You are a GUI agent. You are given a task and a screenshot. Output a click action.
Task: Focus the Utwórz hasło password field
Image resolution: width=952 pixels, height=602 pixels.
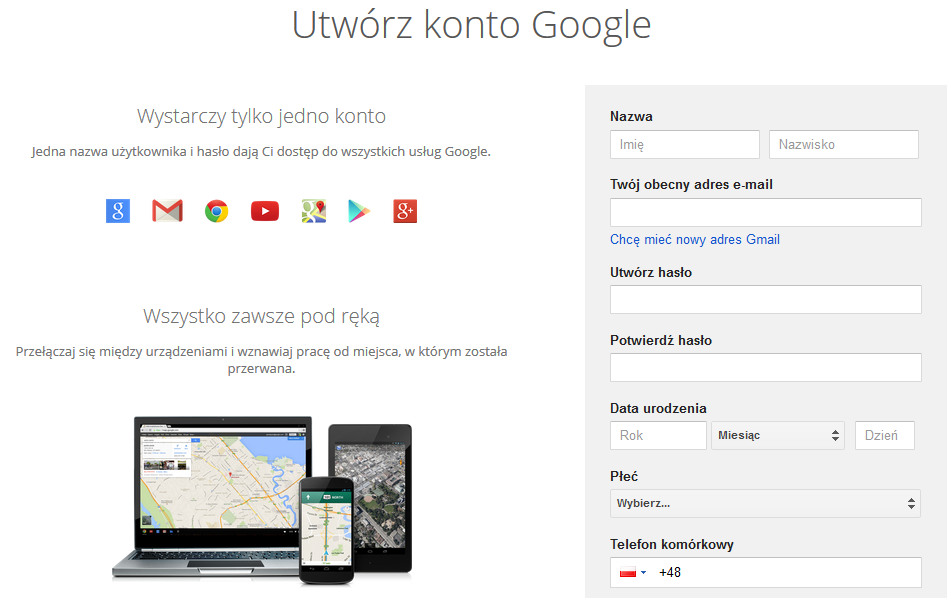[766, 300]
